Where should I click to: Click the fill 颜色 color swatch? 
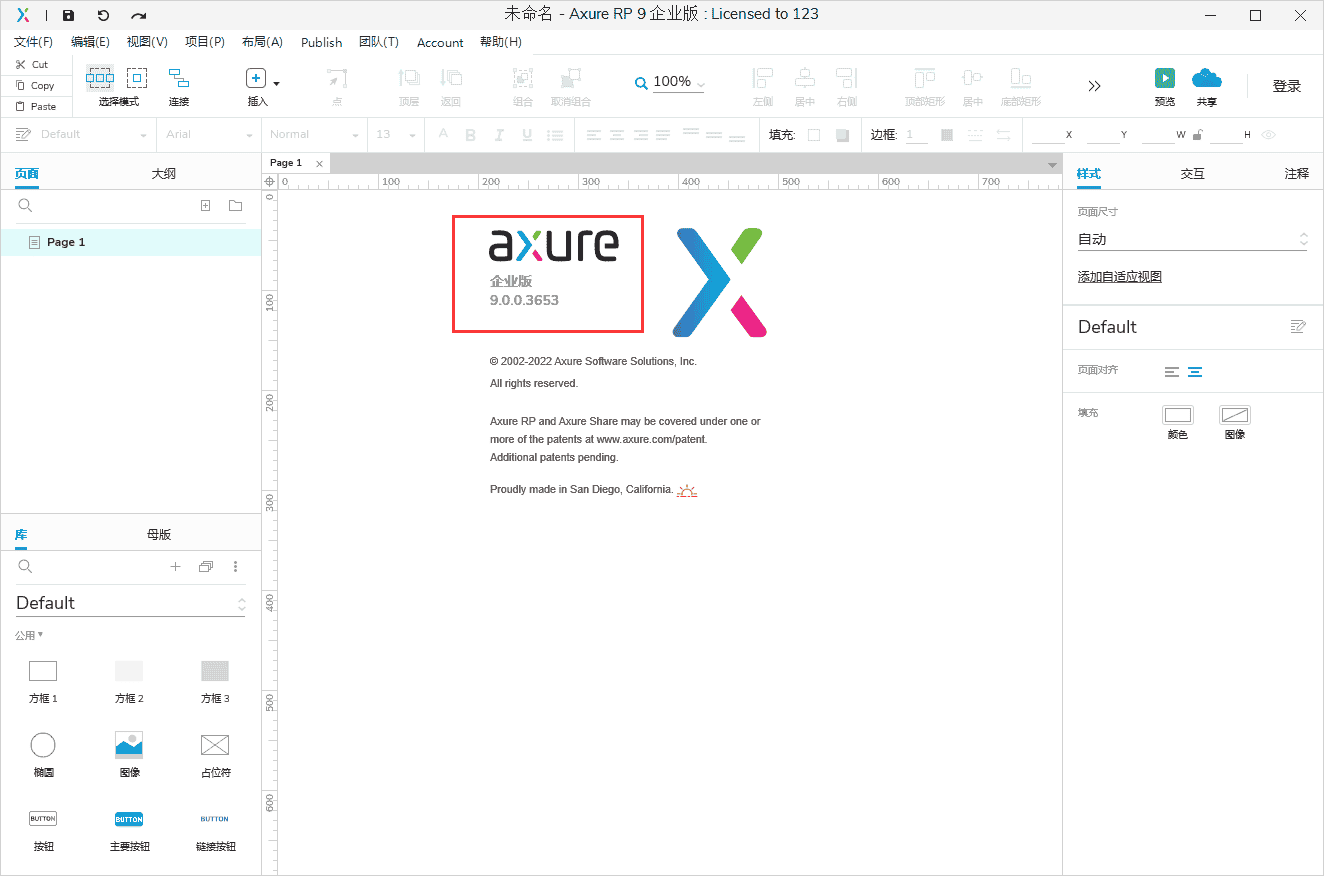[x=1178, y=415]
